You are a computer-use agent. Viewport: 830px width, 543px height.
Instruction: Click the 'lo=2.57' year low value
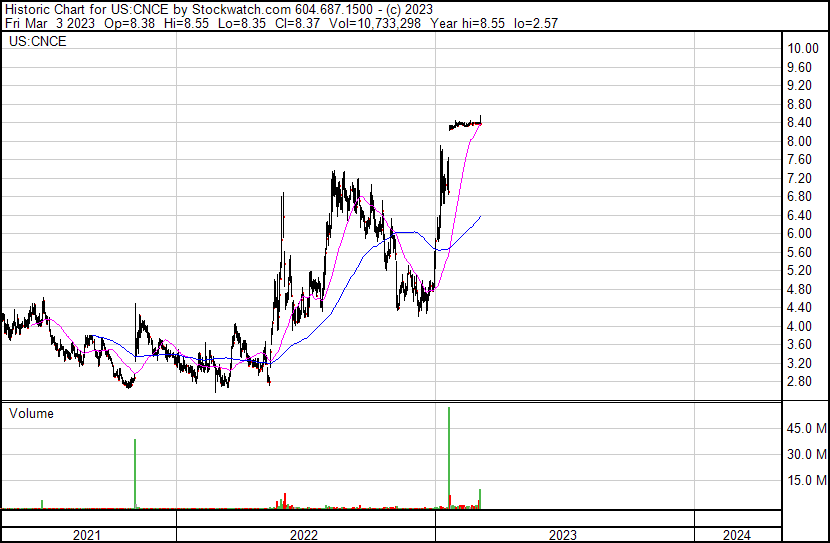[536, 23]
